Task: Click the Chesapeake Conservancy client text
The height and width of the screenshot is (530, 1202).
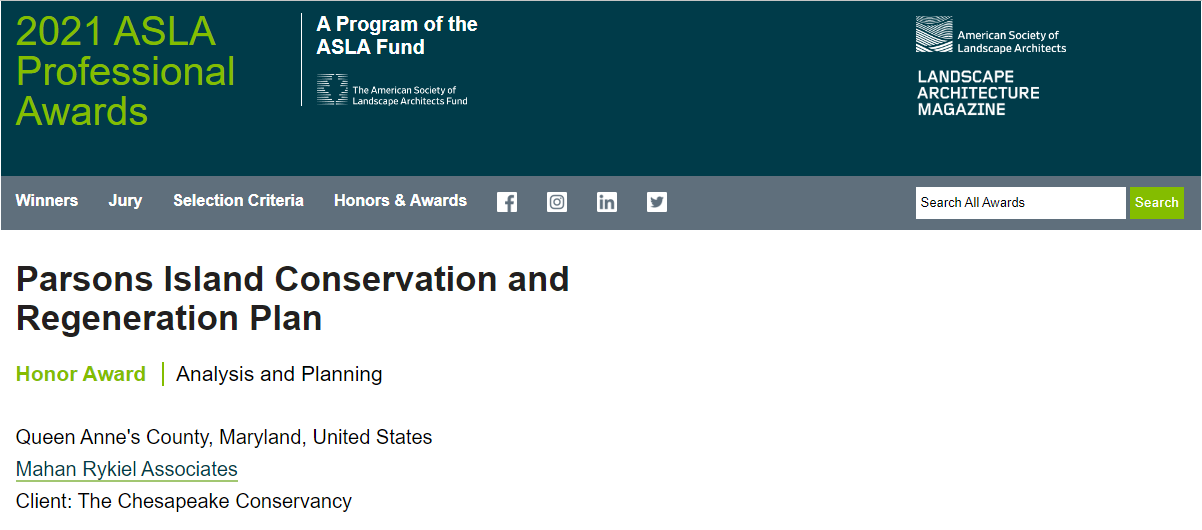Action: (184, 501)
